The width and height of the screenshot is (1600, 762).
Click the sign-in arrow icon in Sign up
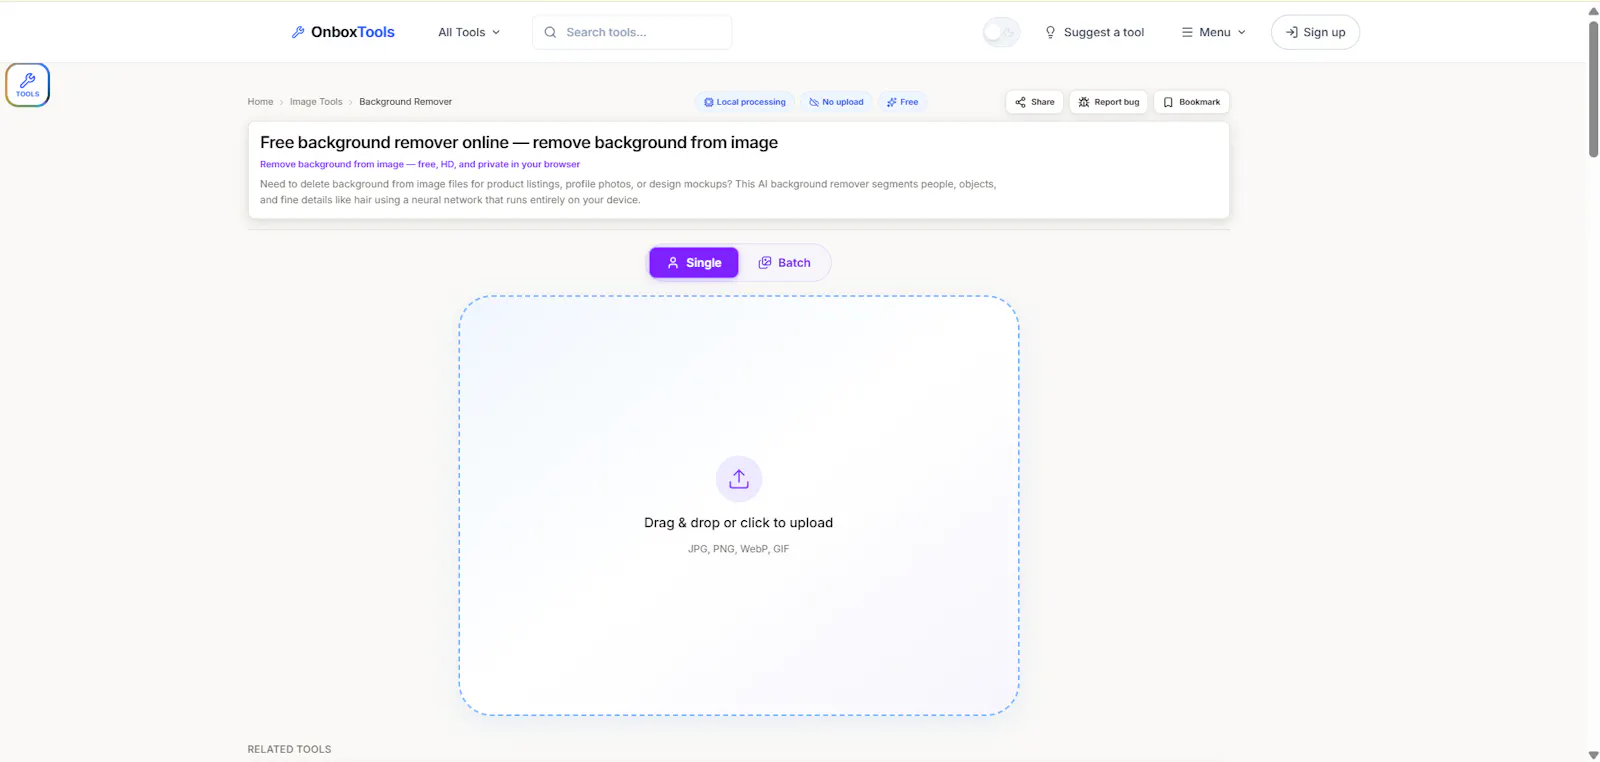[x=1292, y=32]
